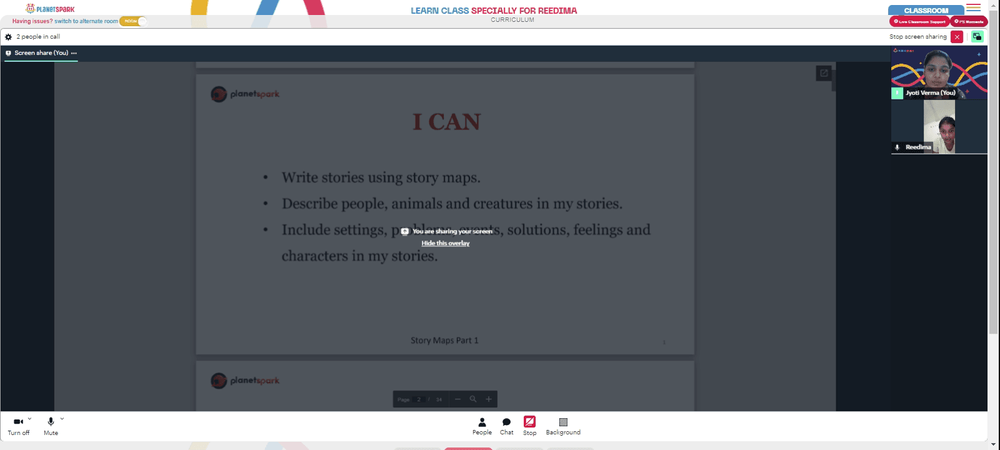The image size is (1000, 450).
Task: Pop out the shared document with the open-external icon
Action: coord(823,73)
